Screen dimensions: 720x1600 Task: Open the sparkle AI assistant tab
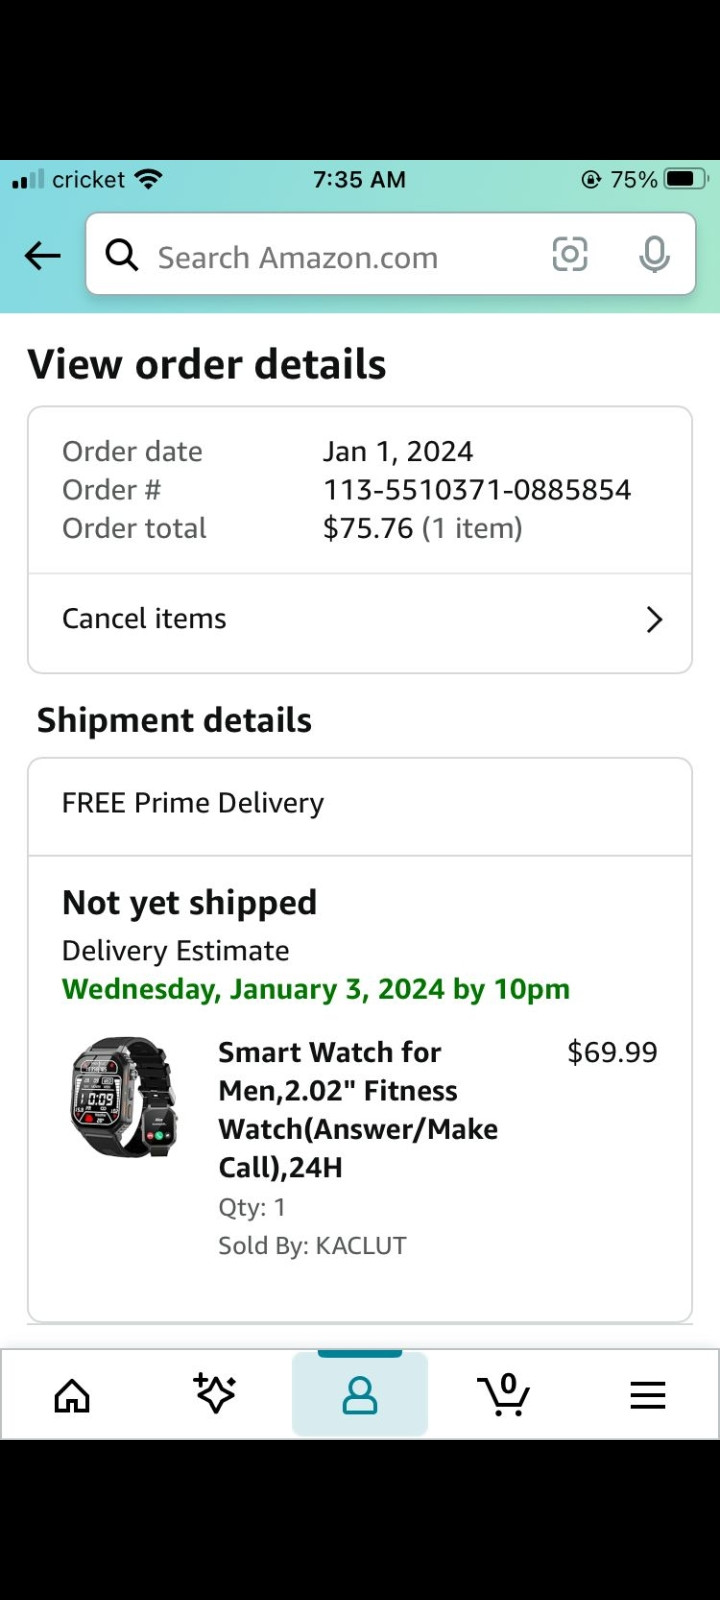215,1394
